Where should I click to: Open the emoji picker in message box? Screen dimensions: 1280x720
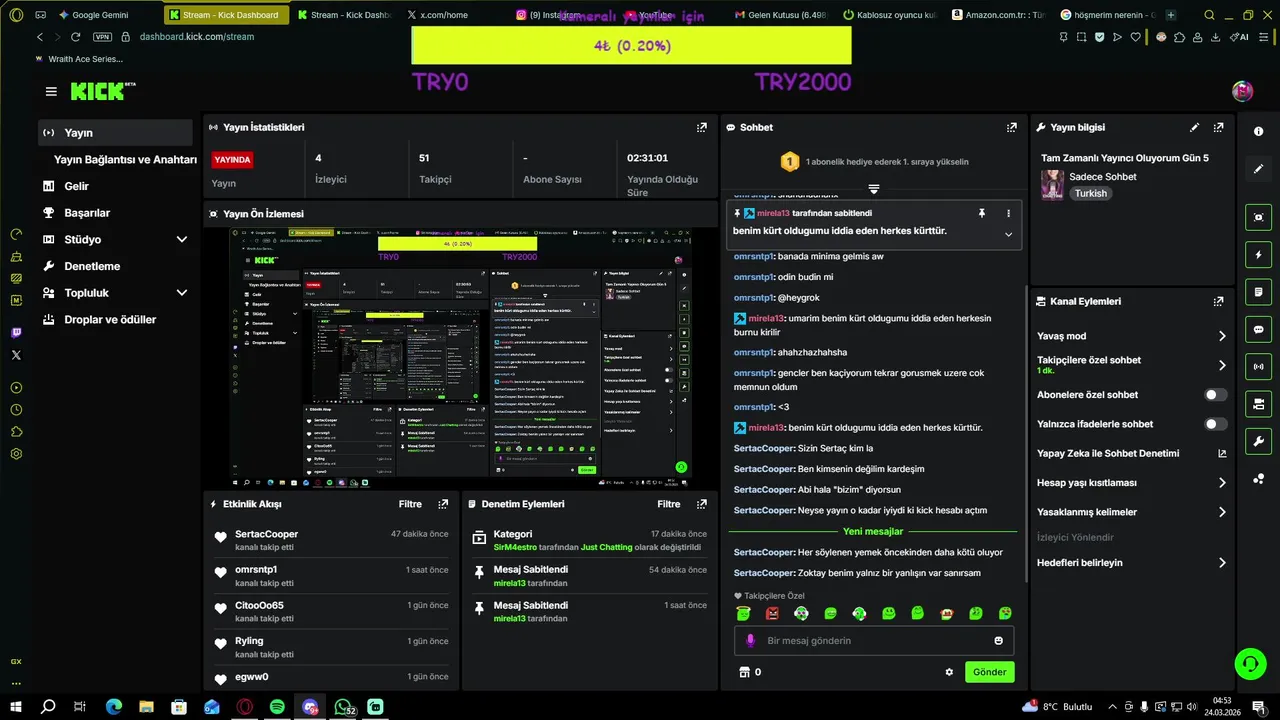(998, 640)
